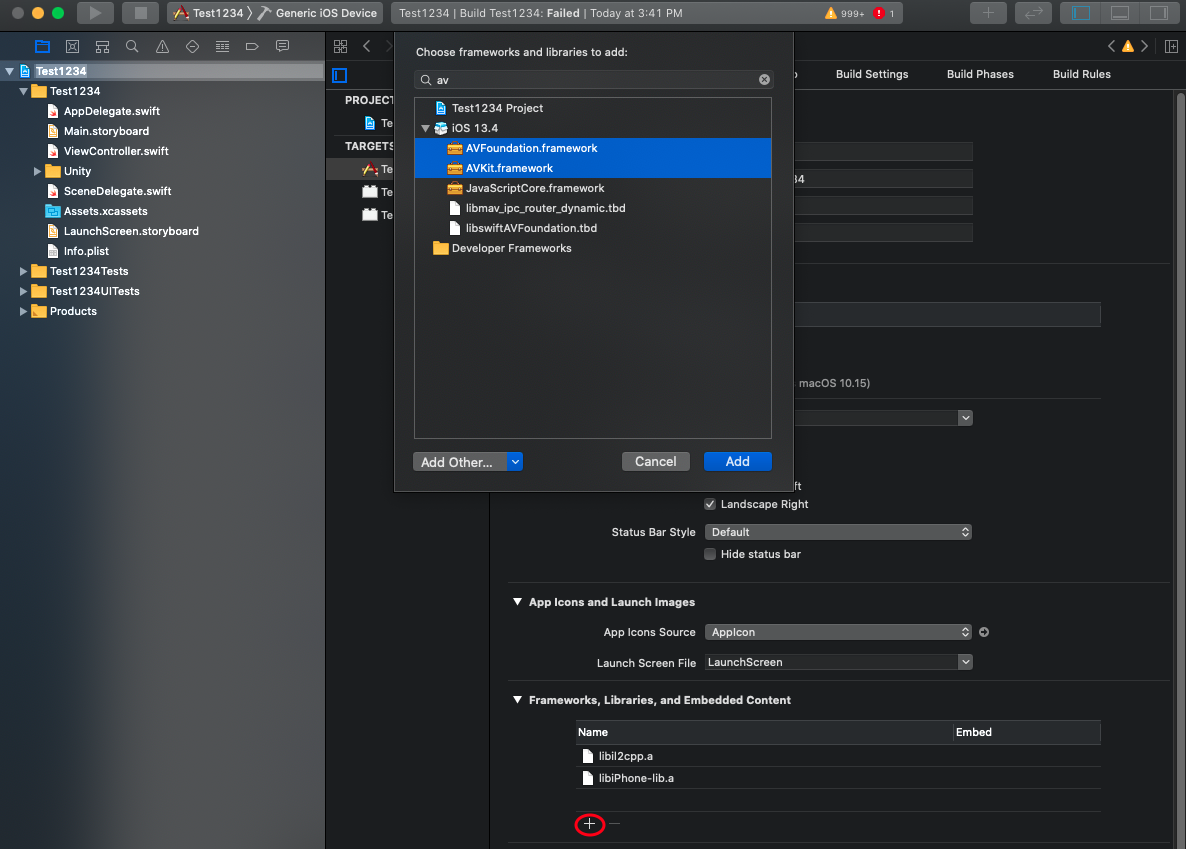Go back with the editor's left arrow
The image size is (1186, 849).
pyautogui.click(x=367, y=46)
